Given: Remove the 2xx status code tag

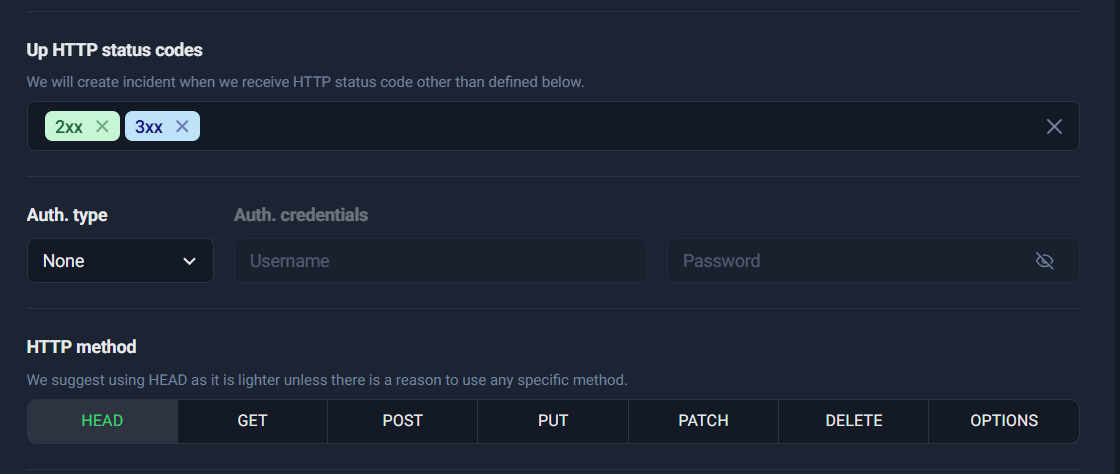Looking at the screenshot, I should click(x=102, y=126).
